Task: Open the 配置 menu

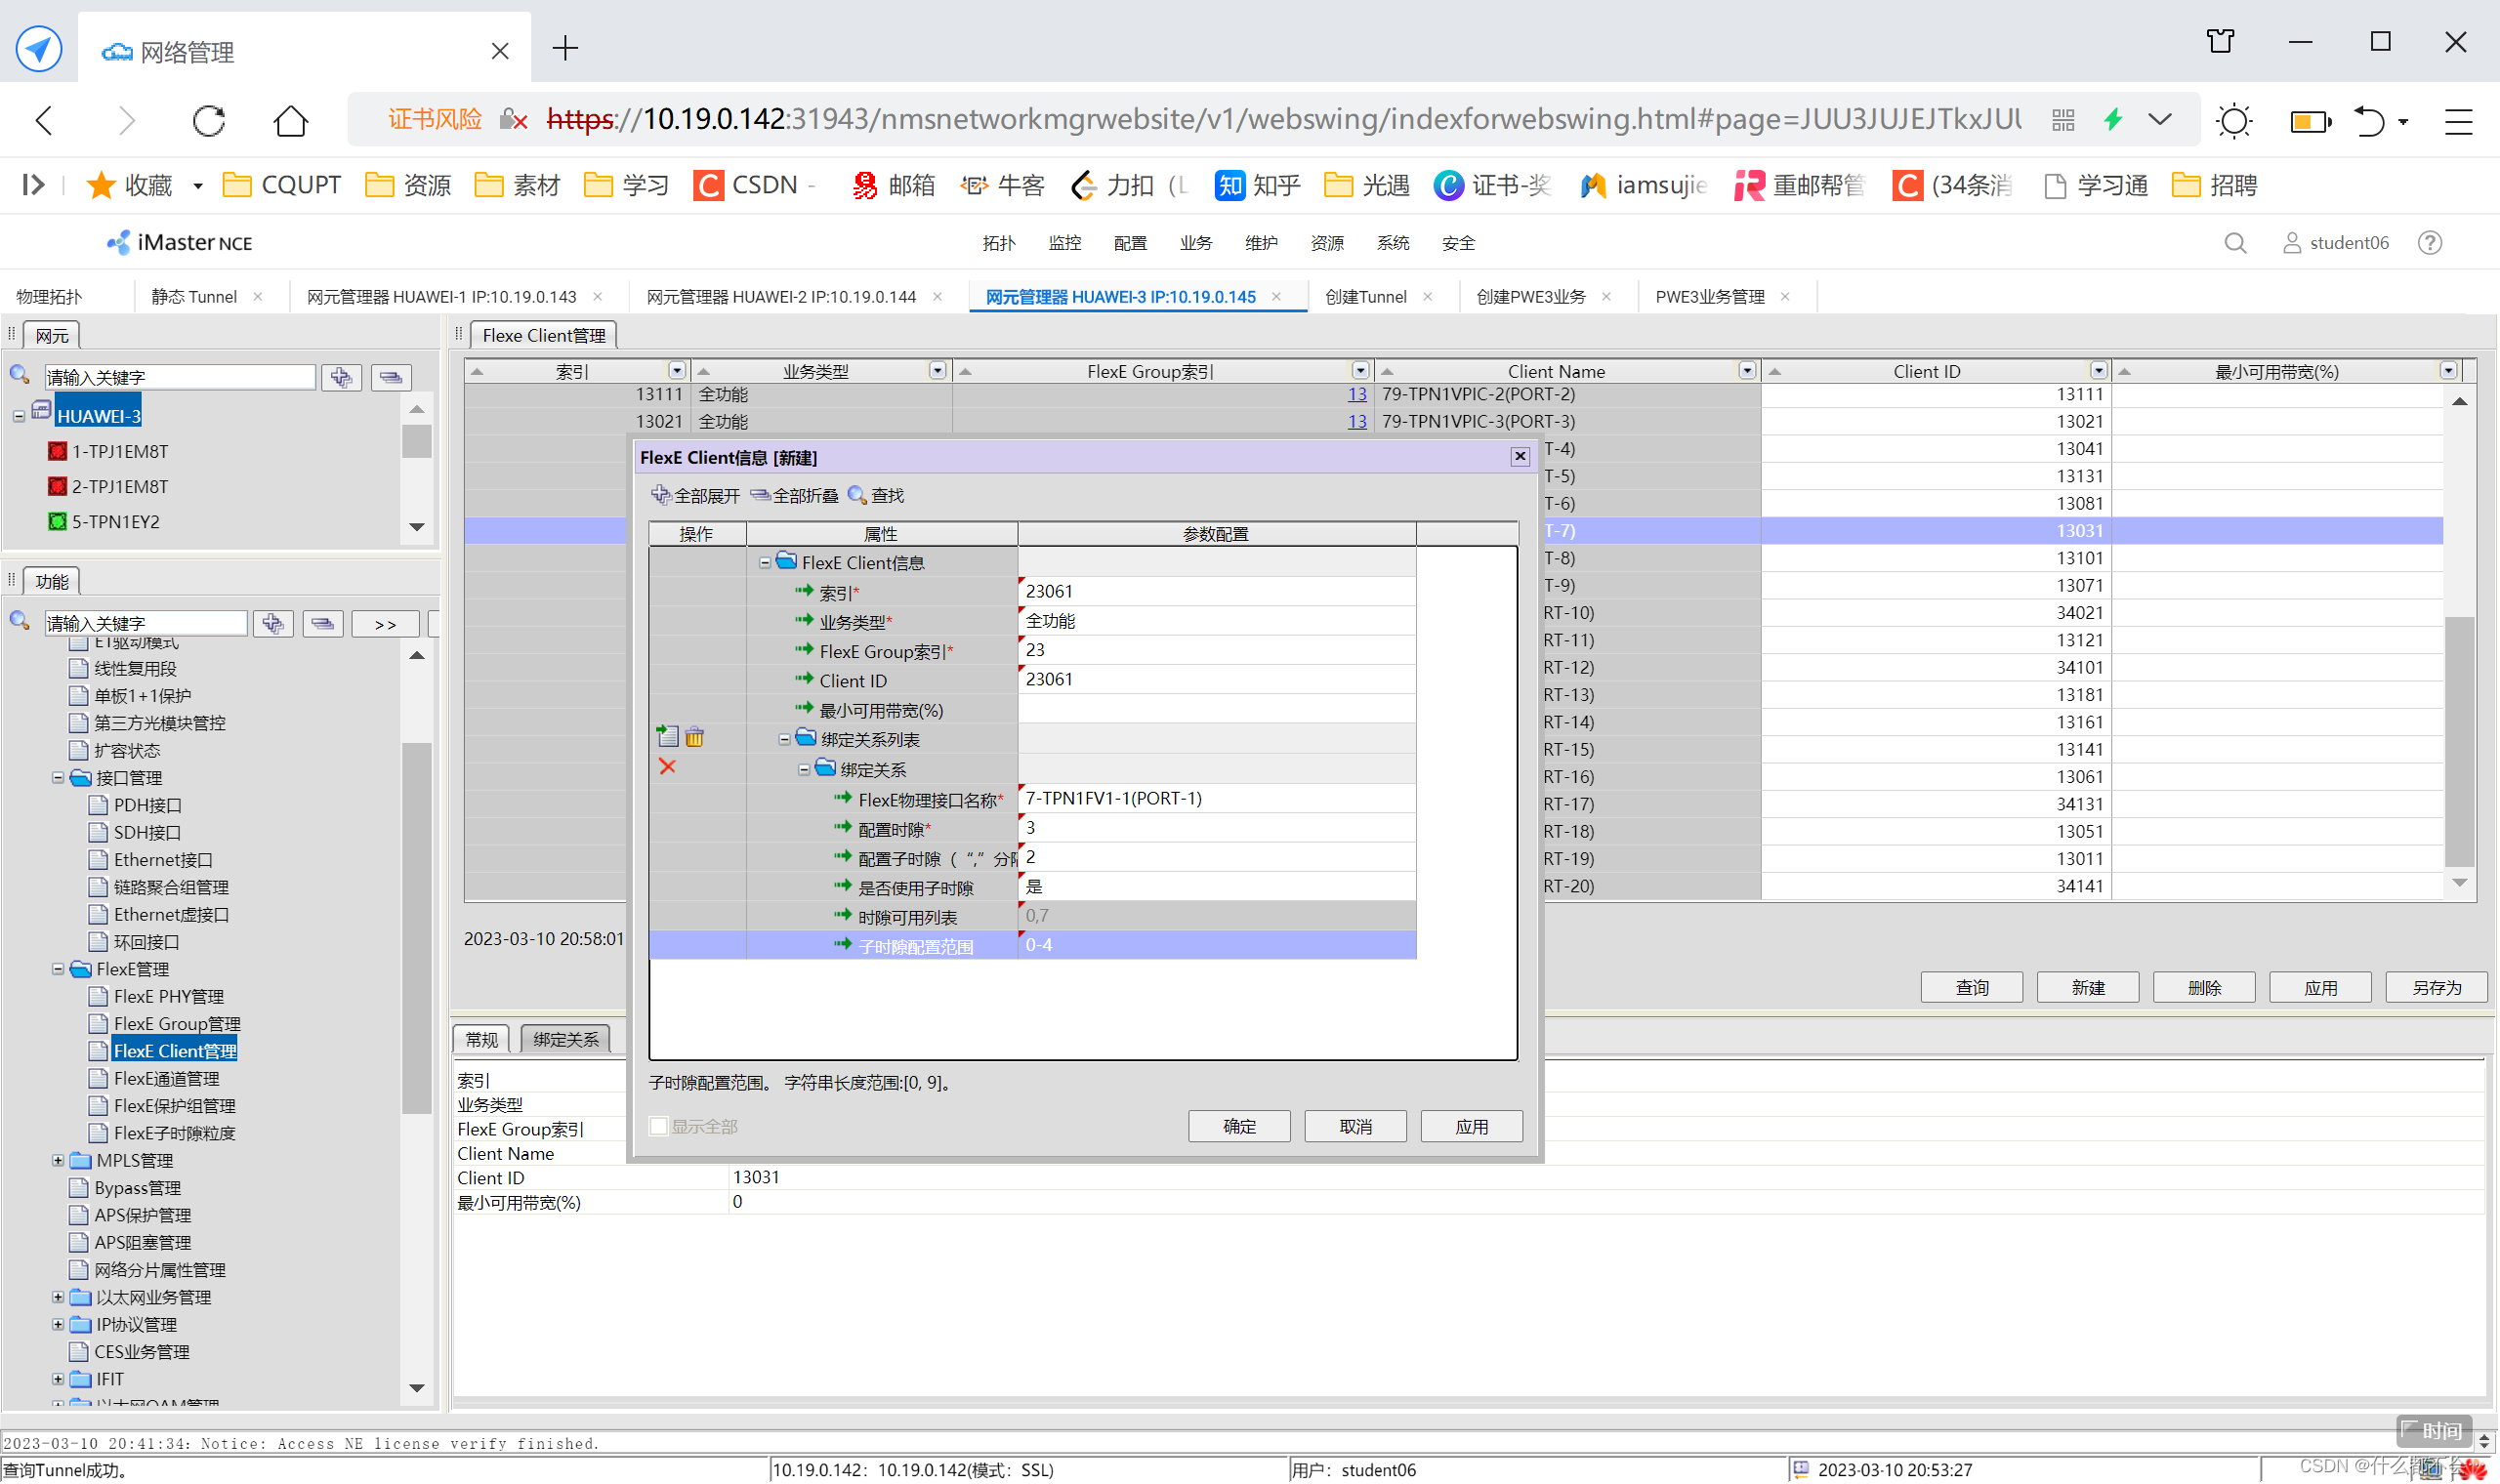Action: 1130,243
